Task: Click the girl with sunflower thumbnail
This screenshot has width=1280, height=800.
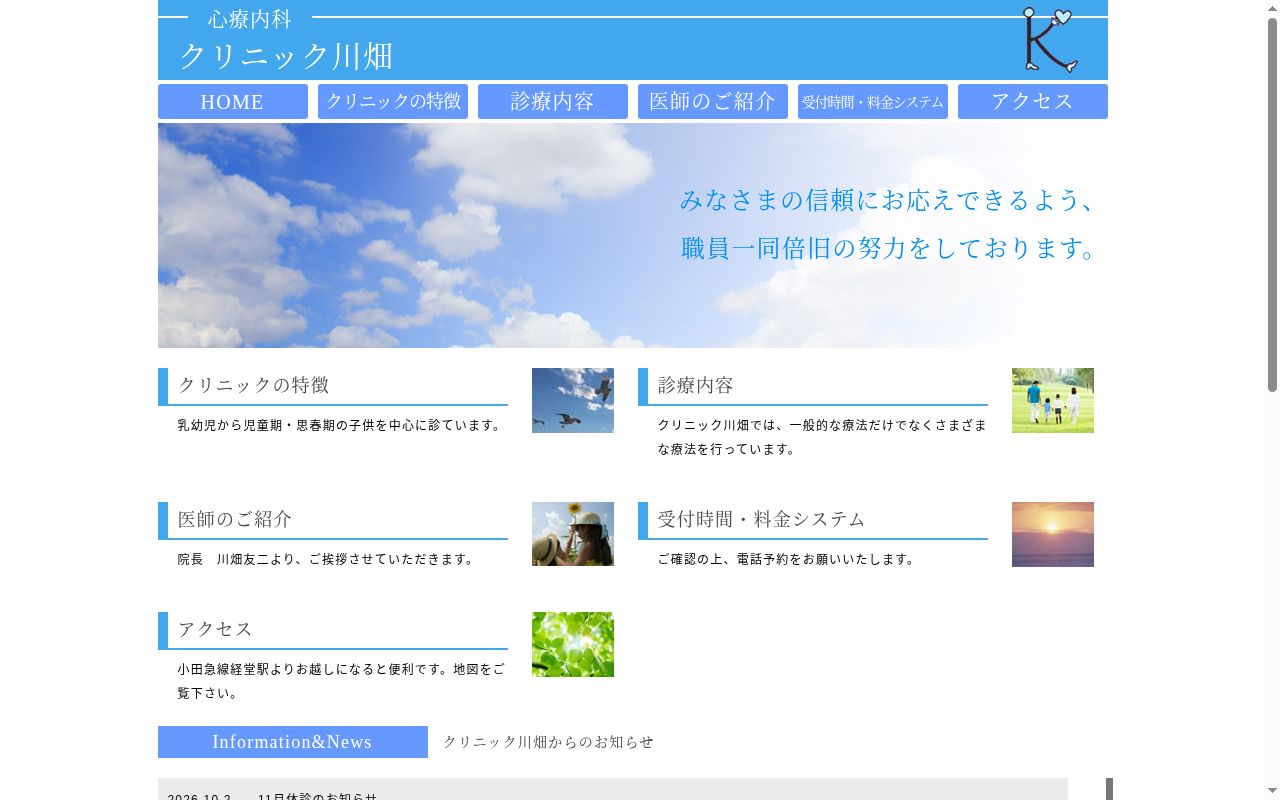Action: (x=573, y=534)
